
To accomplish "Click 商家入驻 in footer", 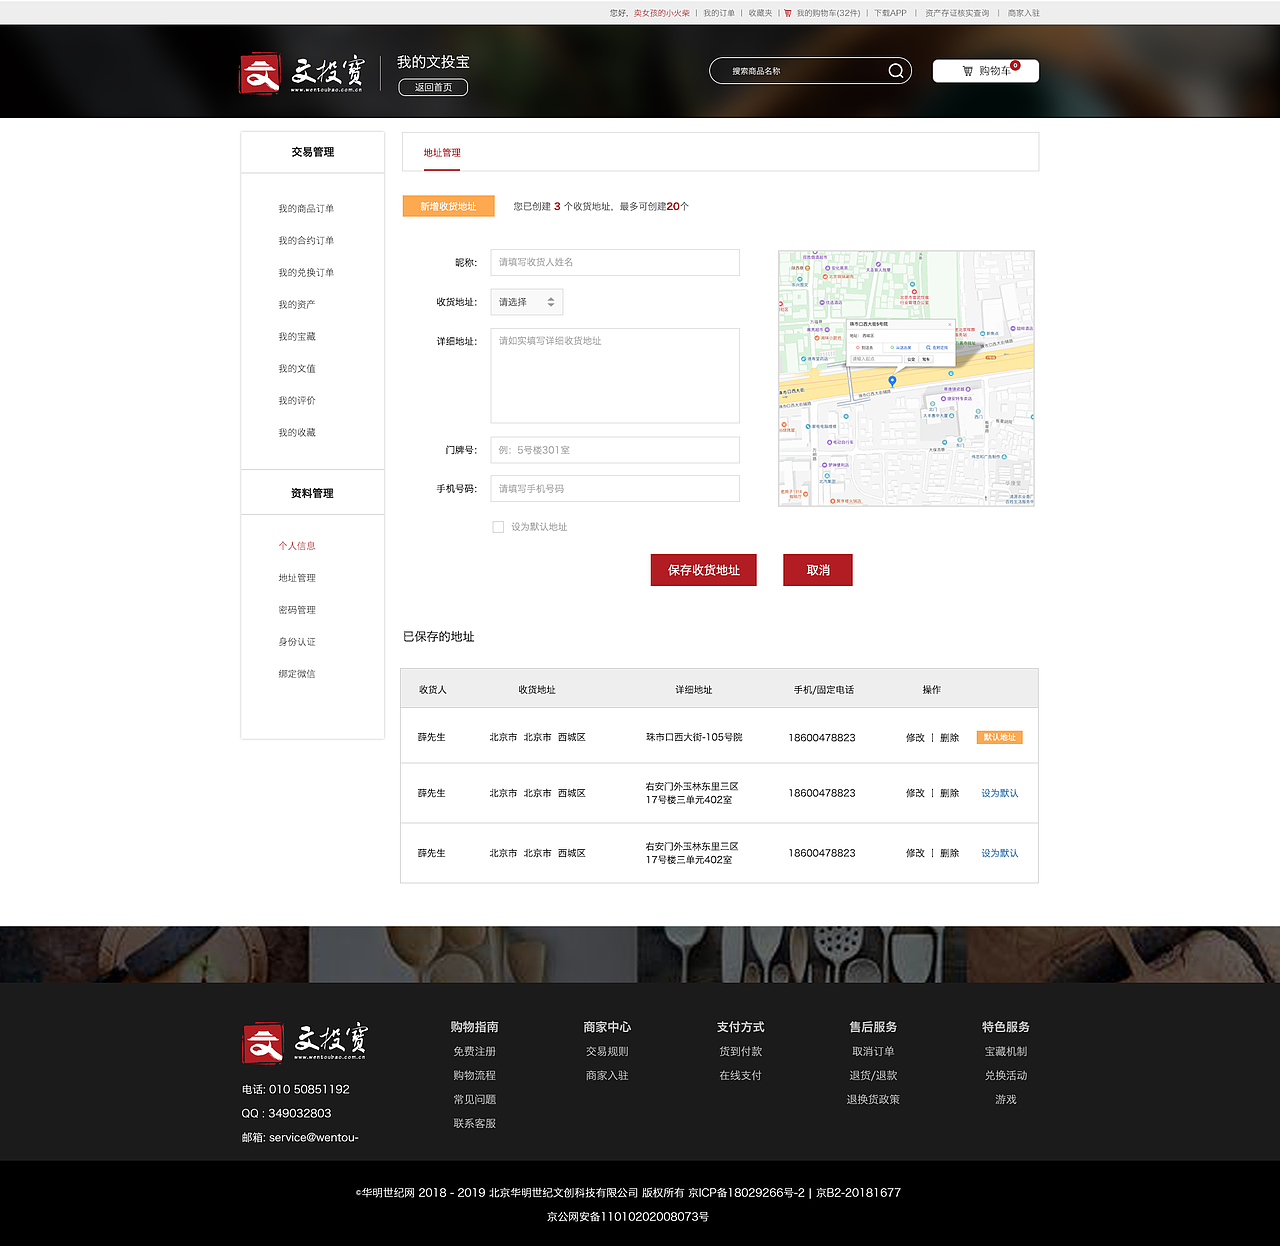I will click(607, 1076).
